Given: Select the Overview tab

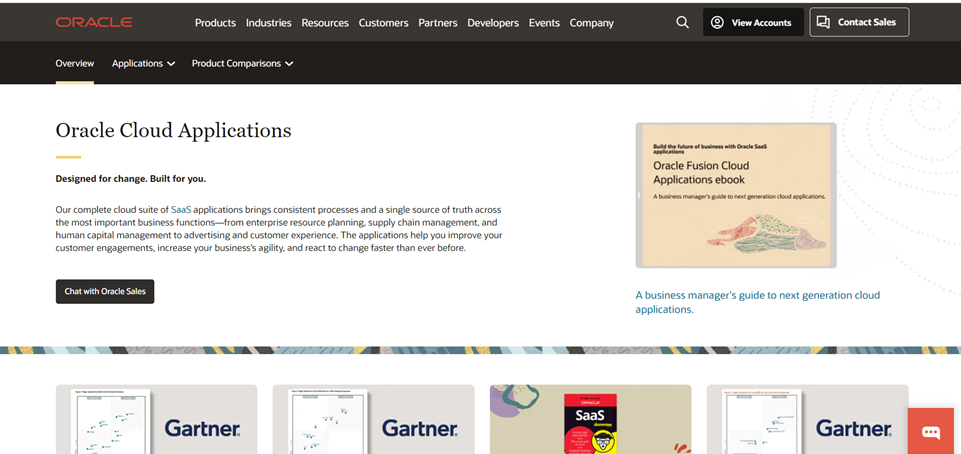Looking at the screenshot, I should [x=75, y=63].
